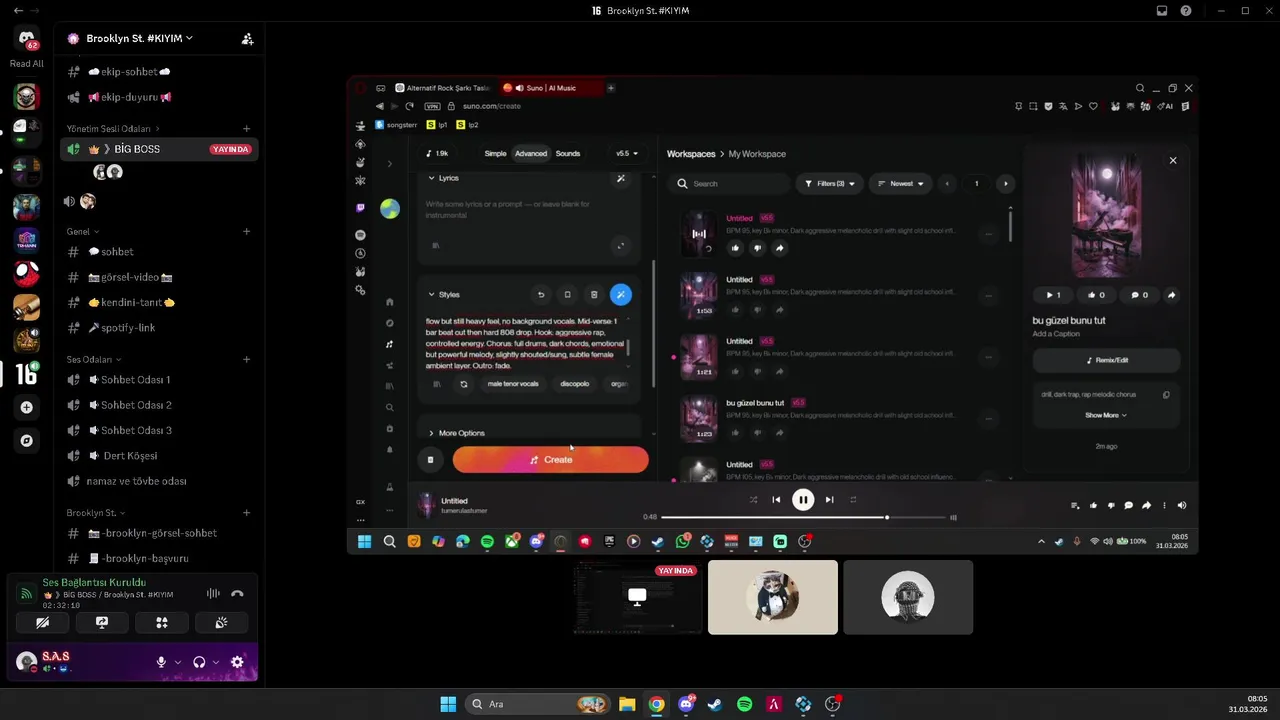The image size is (1280, 720).
Task: Expand Show More in song details
Action: 1106,415
